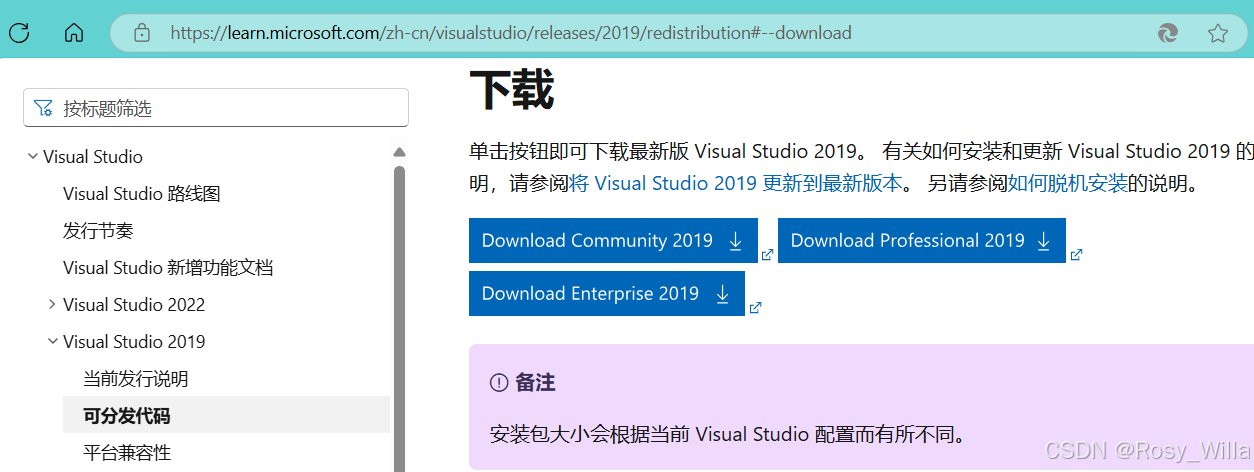Click the sidebar scrollbar thumb

pos(400,318)
